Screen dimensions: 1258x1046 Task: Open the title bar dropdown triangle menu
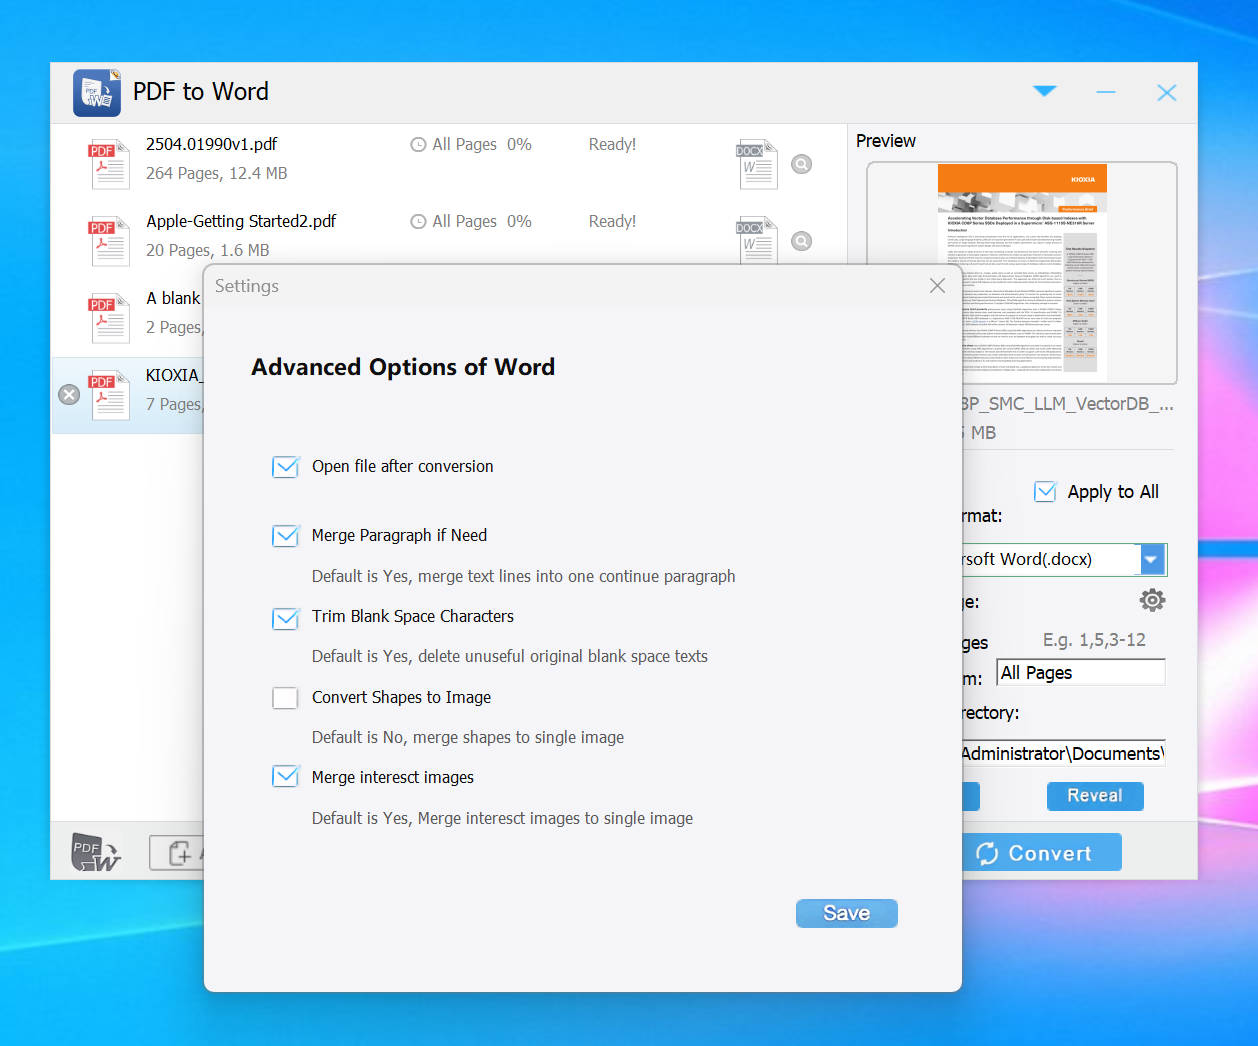(1045, 92)
